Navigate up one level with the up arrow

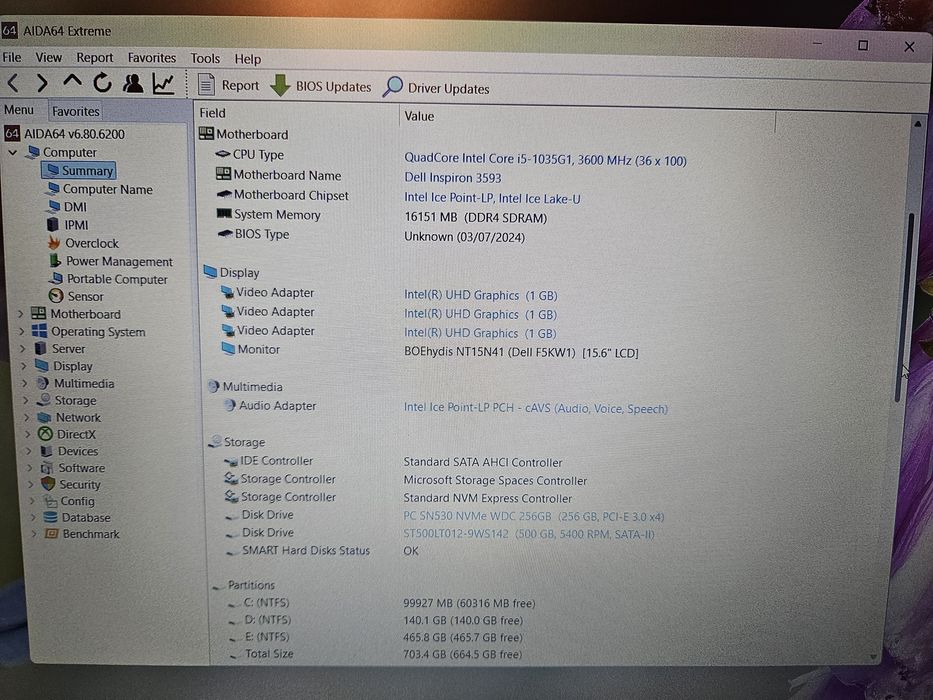pos(73,82)
